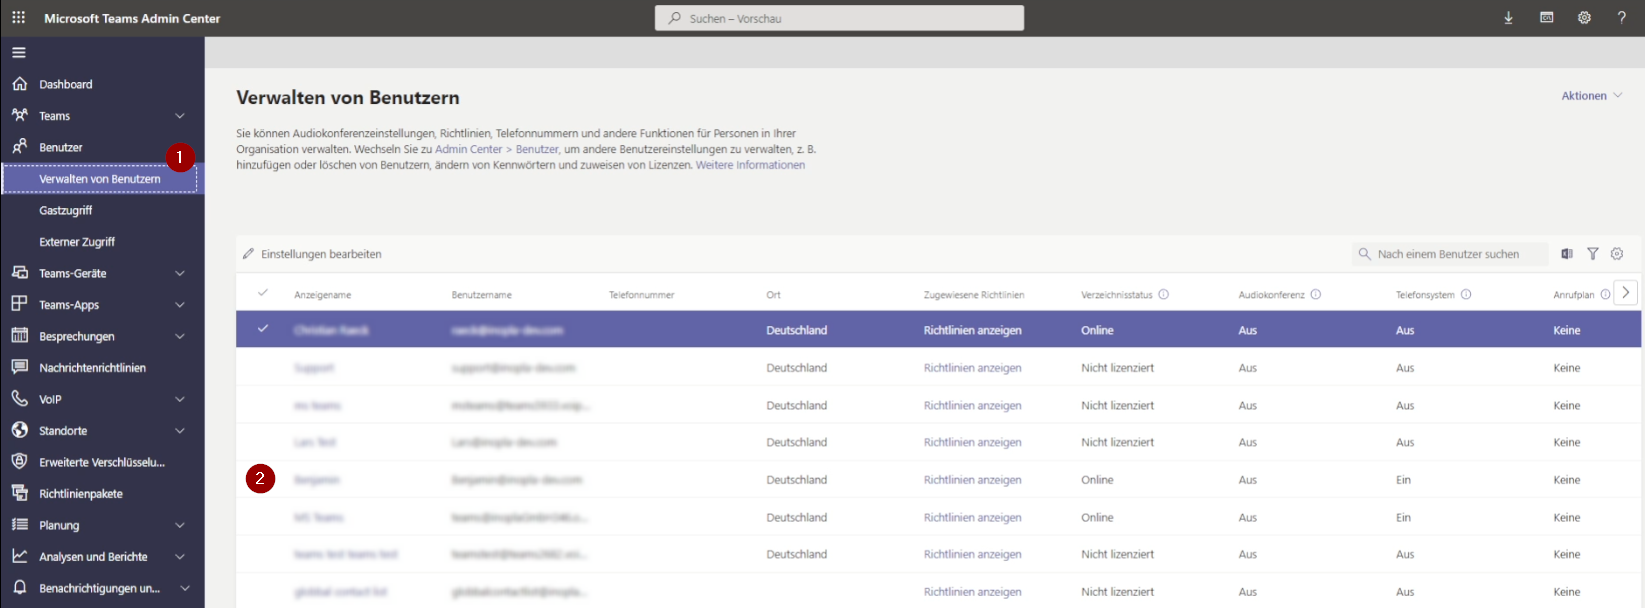Screen dimensions: 1645x608
Task: Click the Teams people icon in sidebar
Action: pos(20,115)
